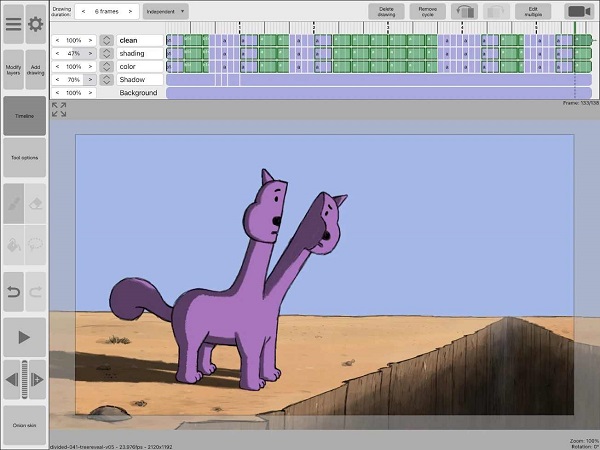Increase the shading layer opacity

coord(90,54)
